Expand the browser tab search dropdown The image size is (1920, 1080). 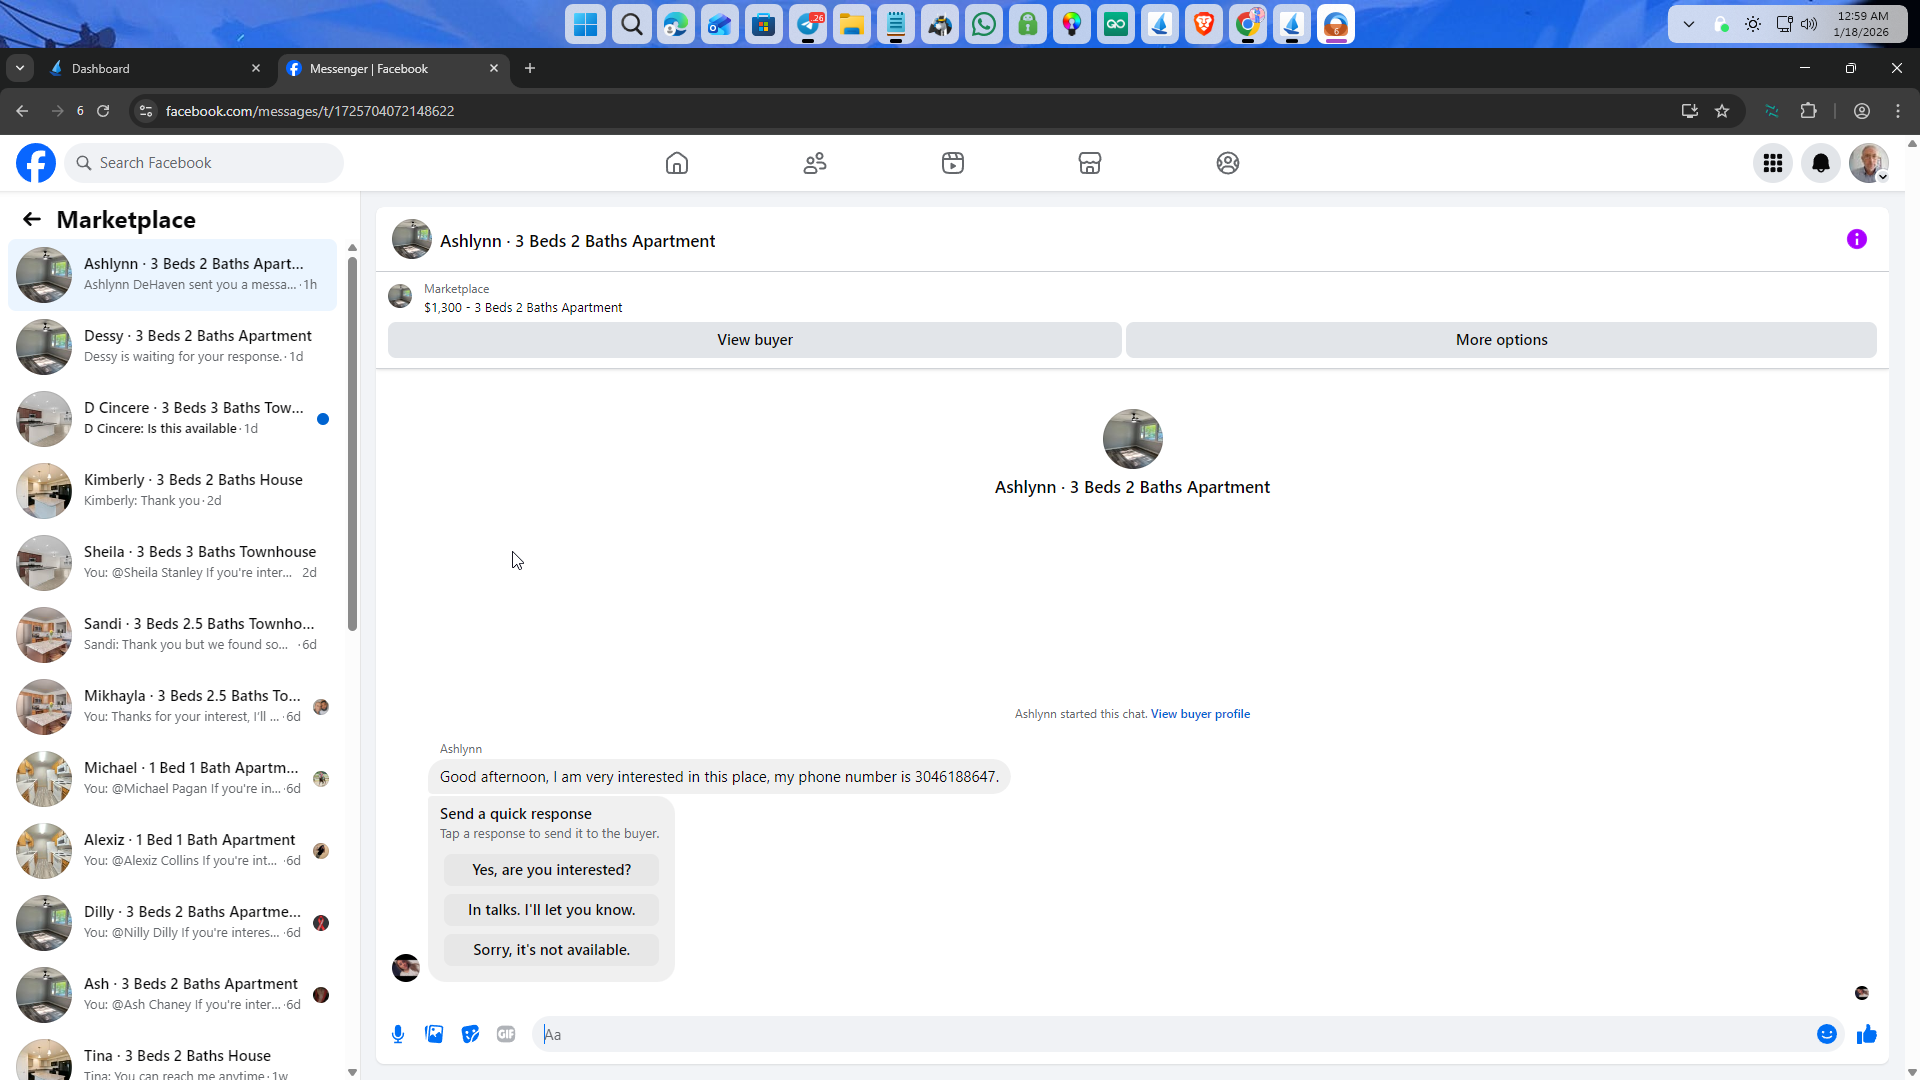[20, 68]
